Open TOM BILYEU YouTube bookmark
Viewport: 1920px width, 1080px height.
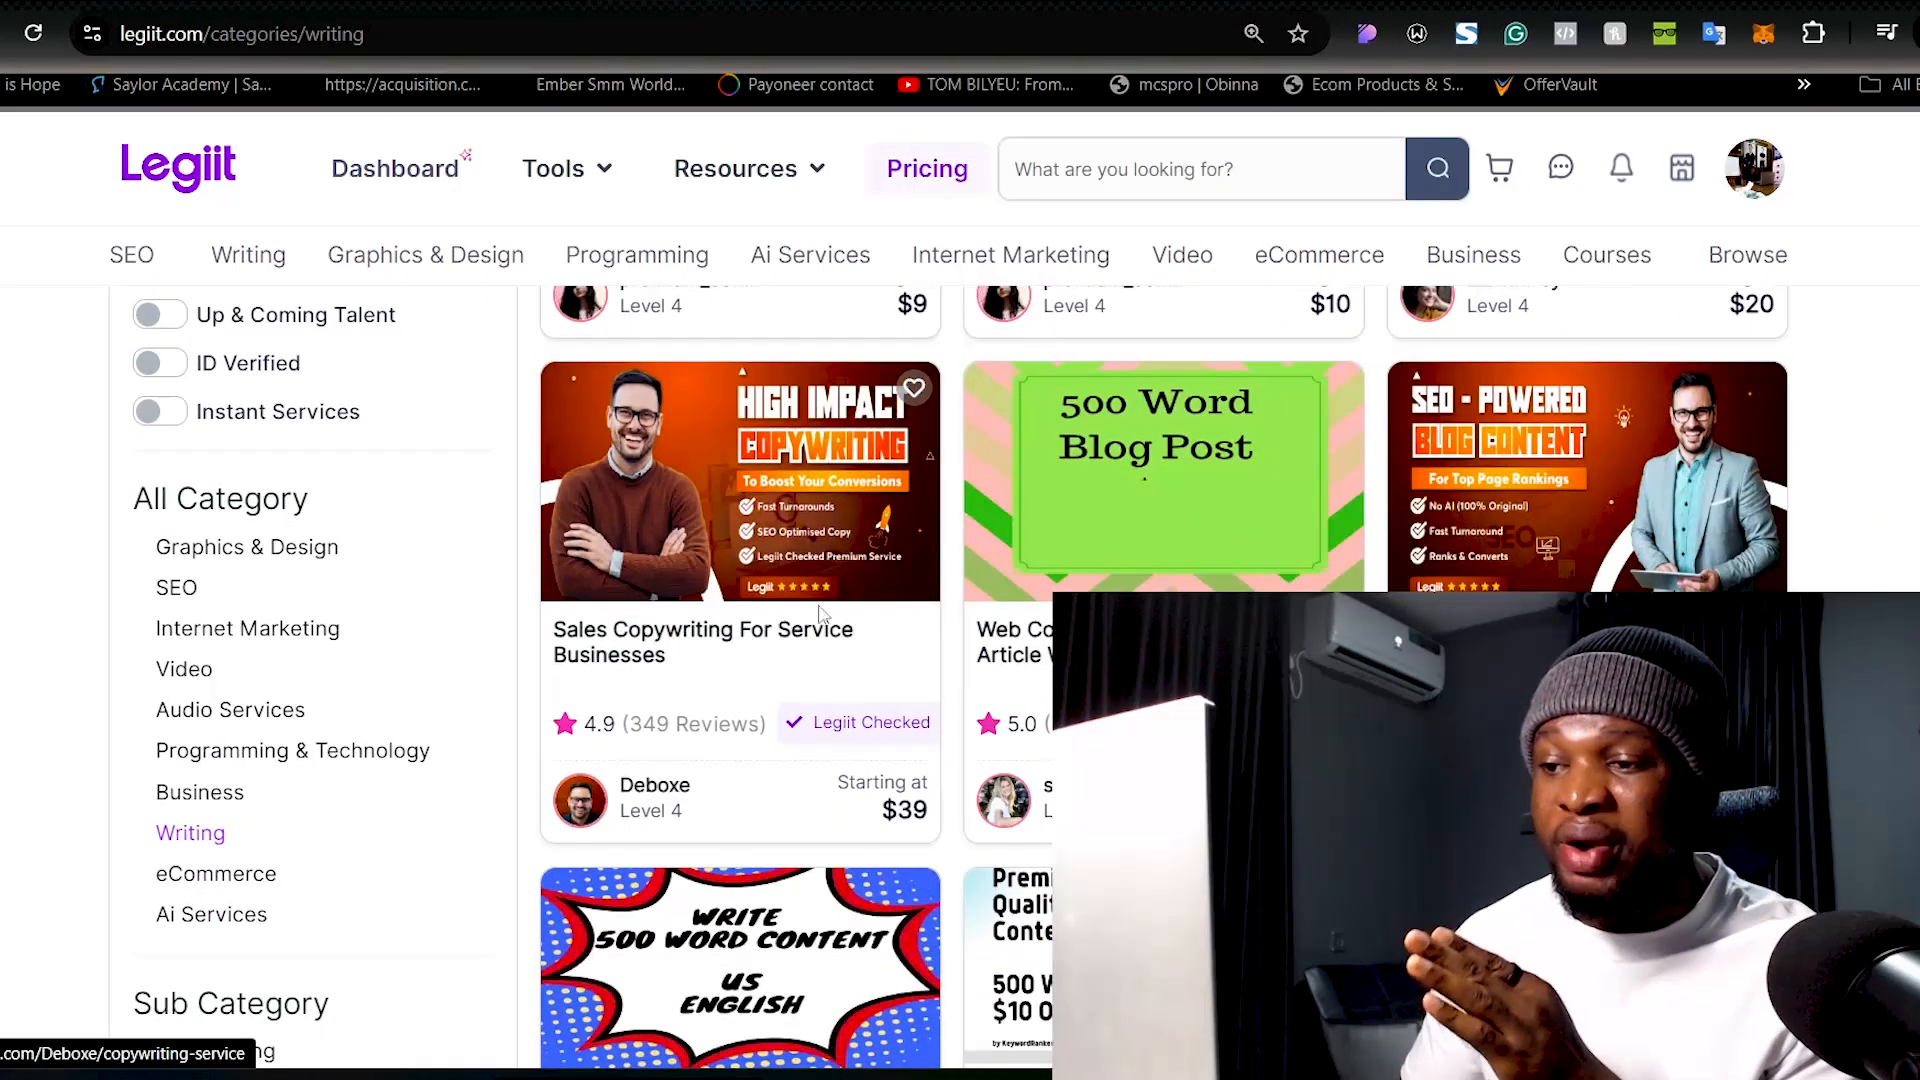(986, 84)
